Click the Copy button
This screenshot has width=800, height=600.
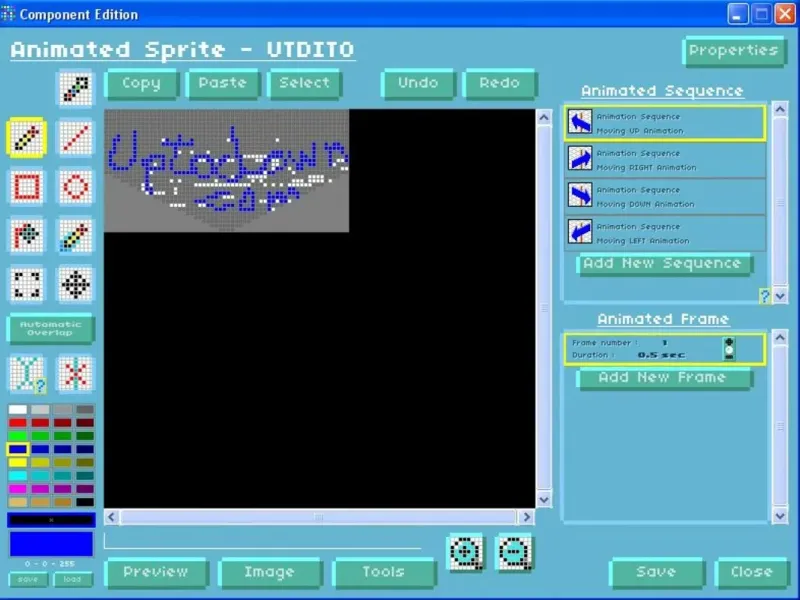pyautogui.click(x=142, y=84)
